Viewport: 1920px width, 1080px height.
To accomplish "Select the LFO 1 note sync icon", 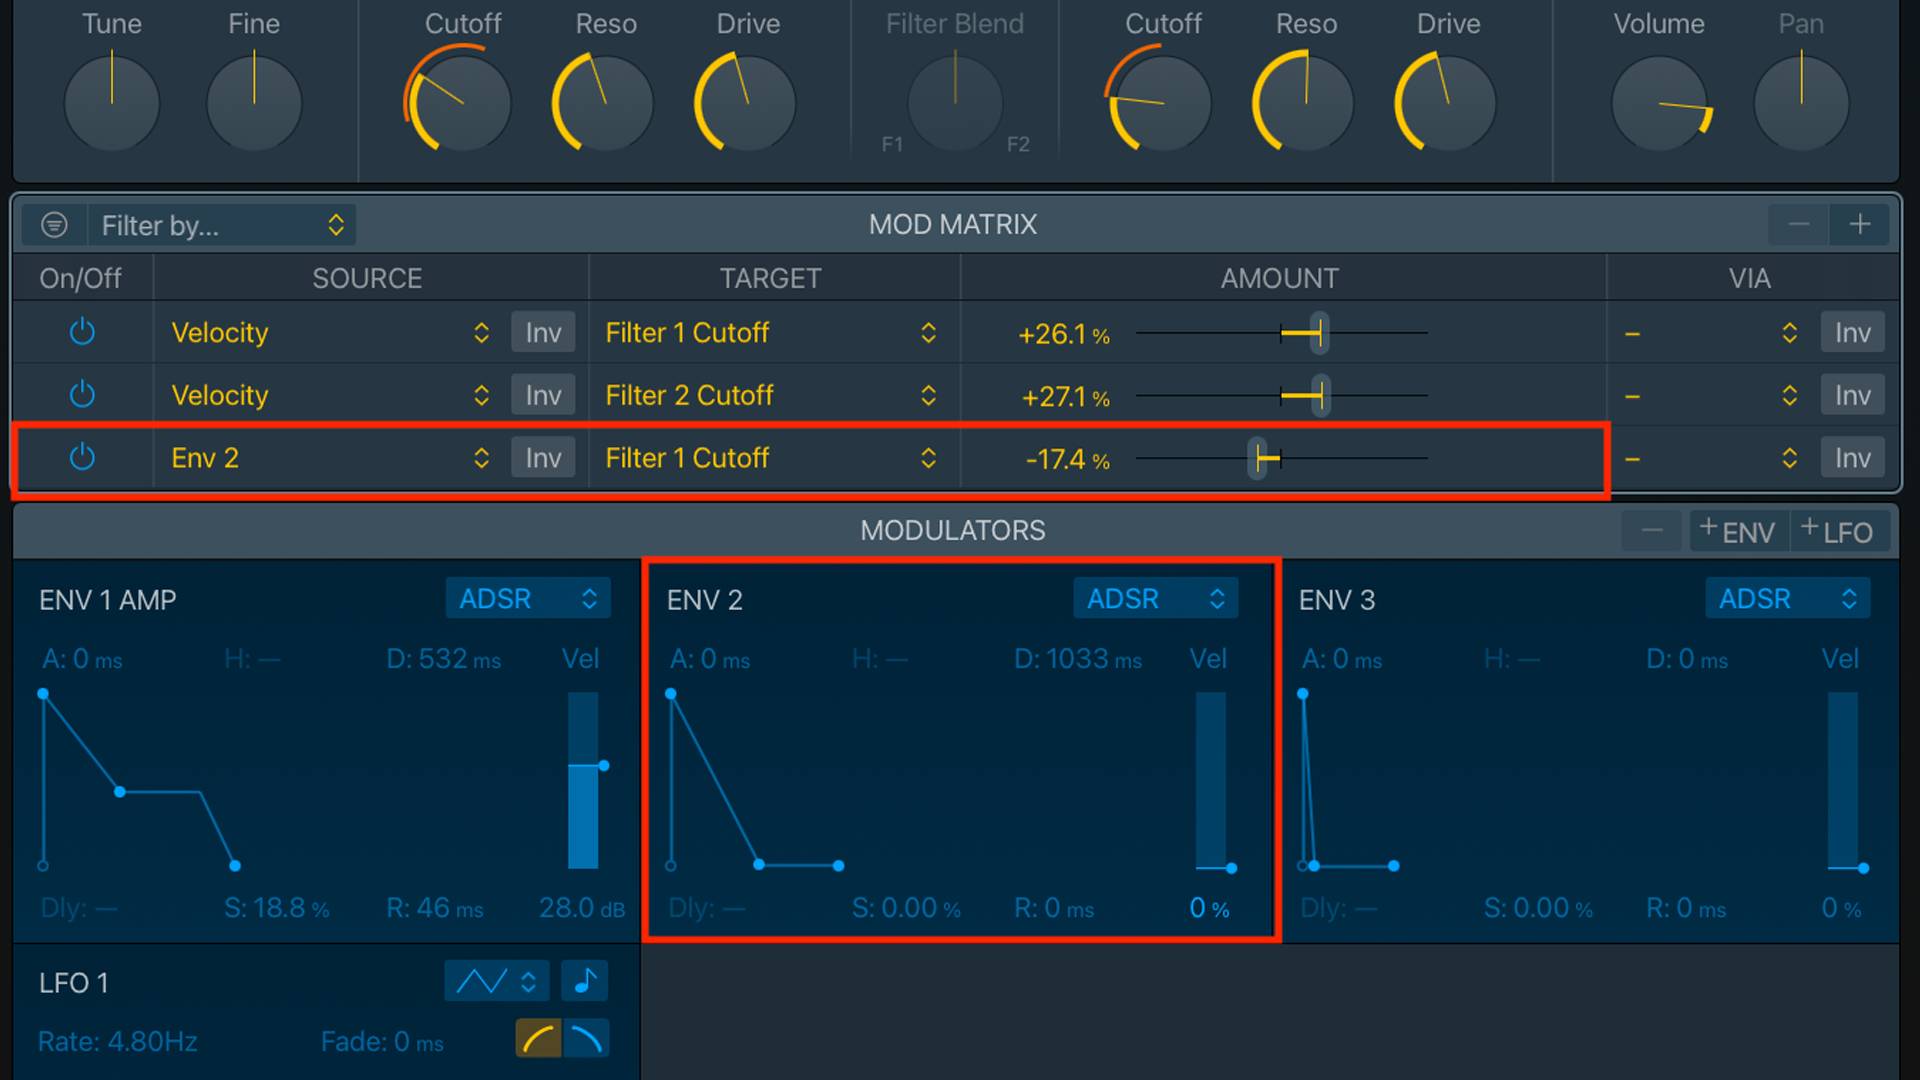I will (585, 981).
